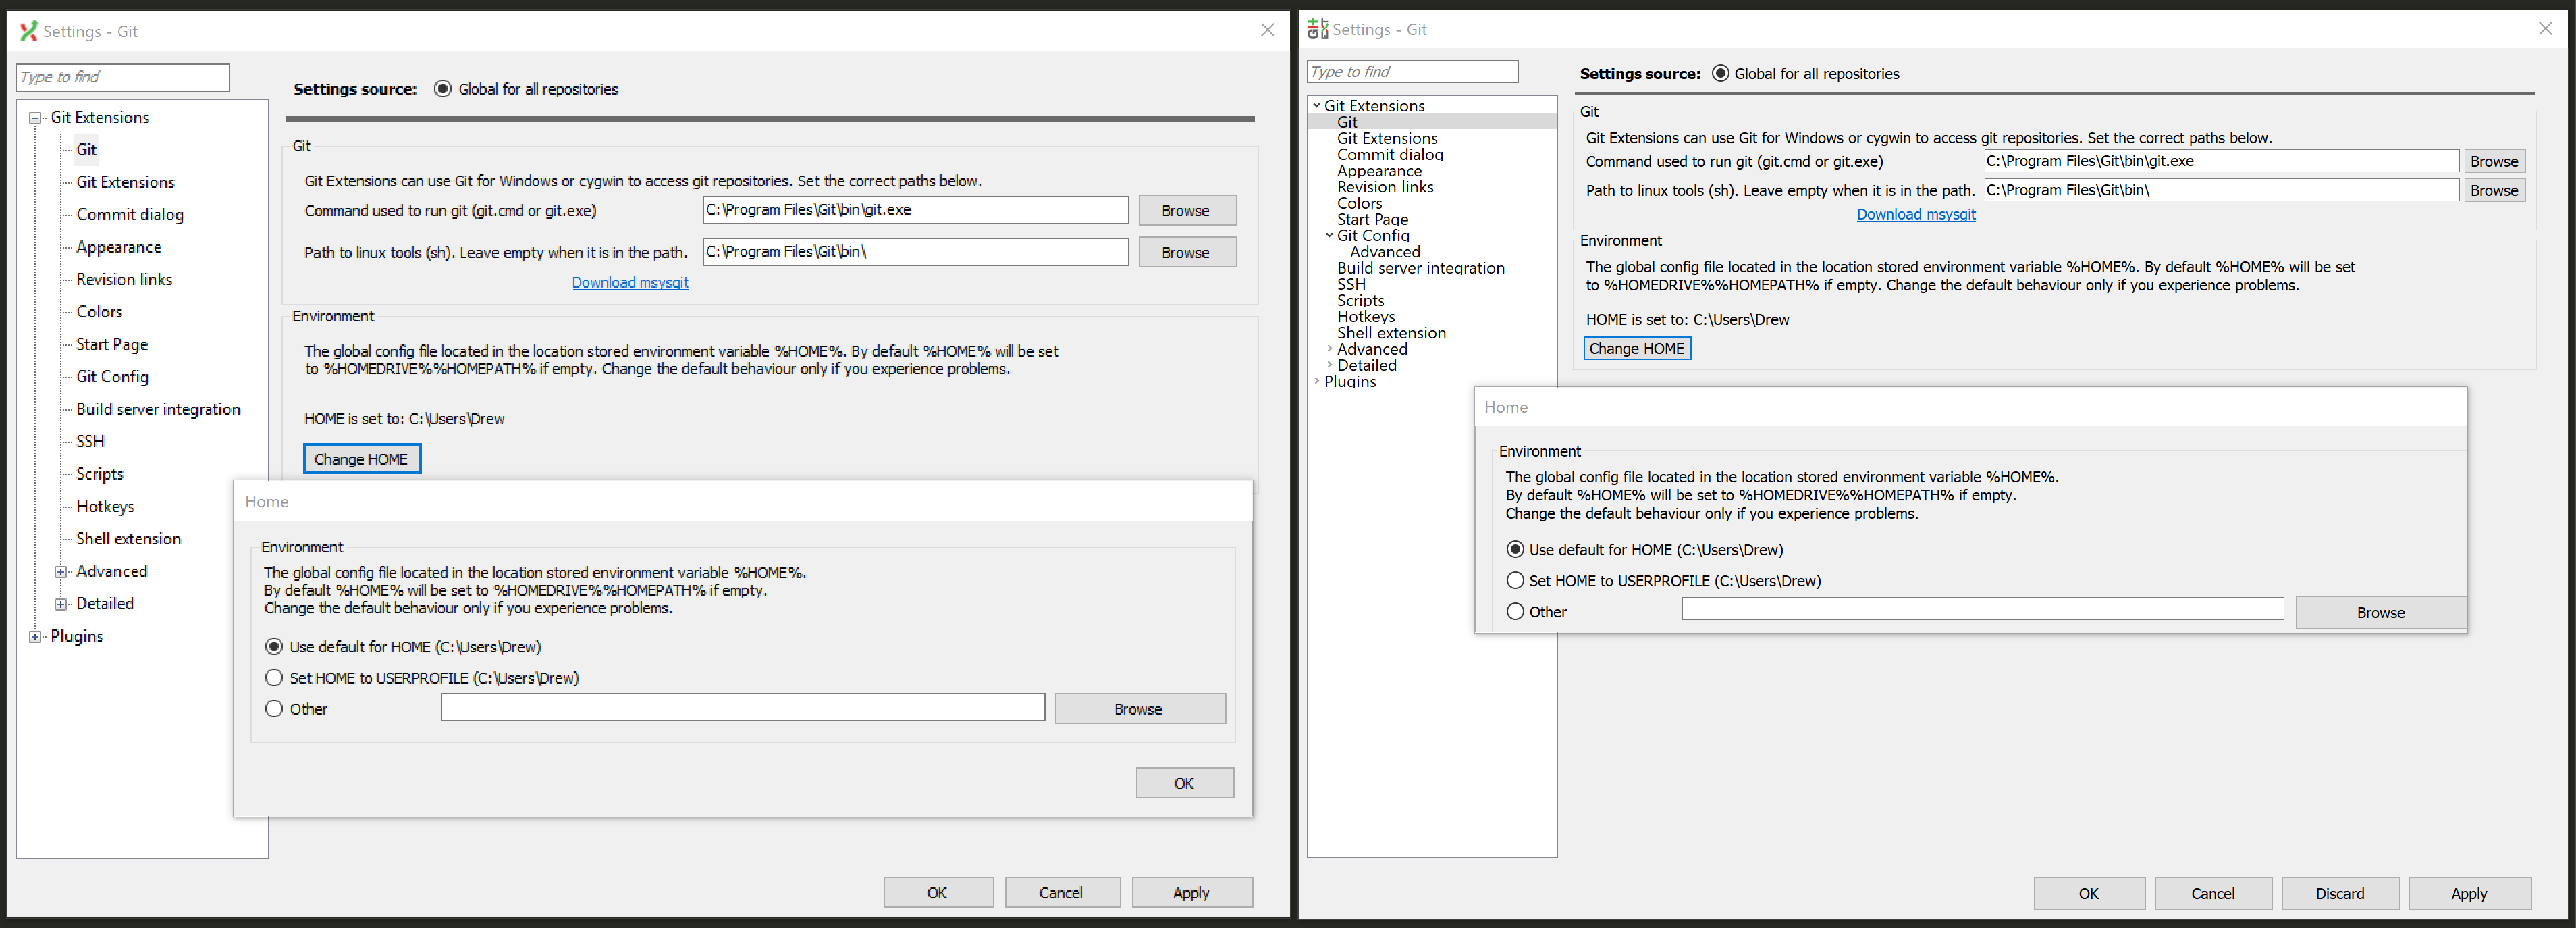Expand the Advanced tree node
Image resolution: width=2576 pixels, height=928 pixels.
(x=62, y=571)
